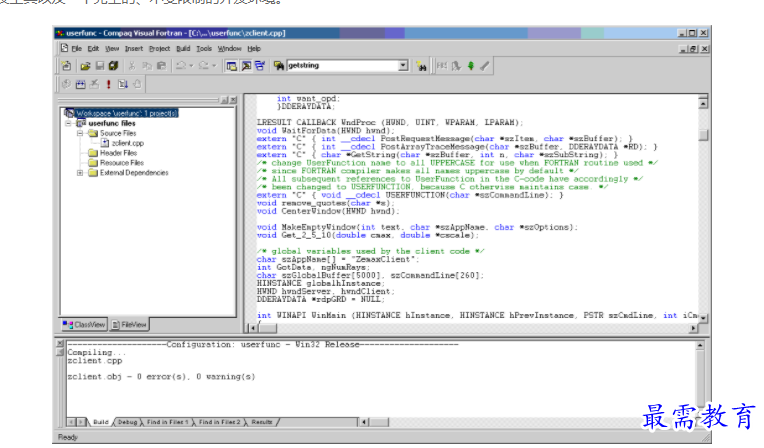Click the code editor vertical scrollbar thumb

click(x=703, y=135)
